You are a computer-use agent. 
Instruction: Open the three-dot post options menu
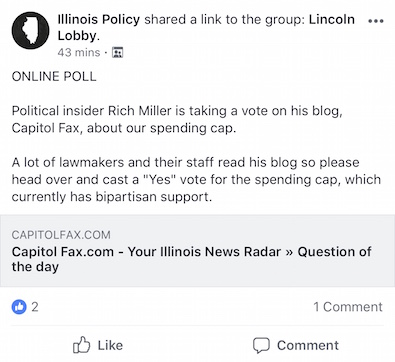pyautogui.click(x=376, y=21)
